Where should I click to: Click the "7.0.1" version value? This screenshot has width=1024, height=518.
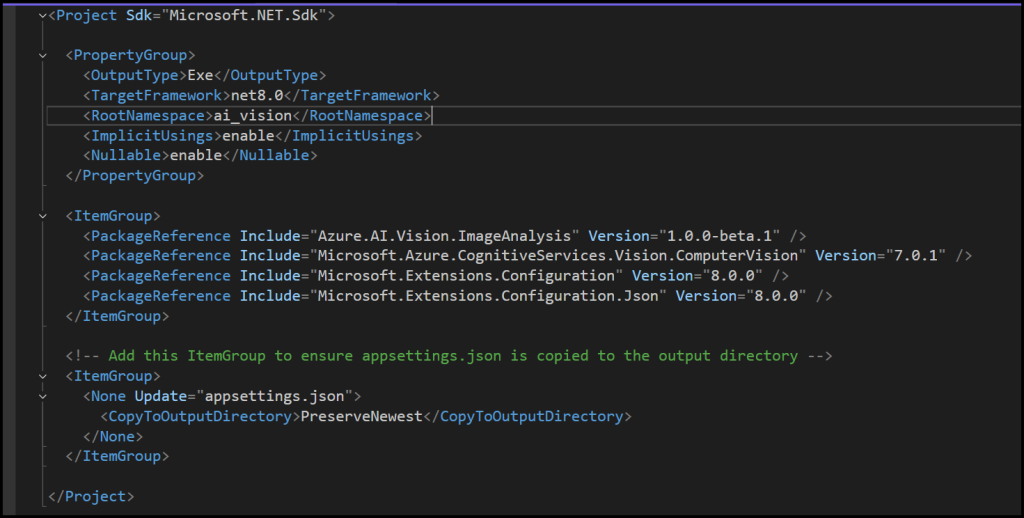(915, 255)
